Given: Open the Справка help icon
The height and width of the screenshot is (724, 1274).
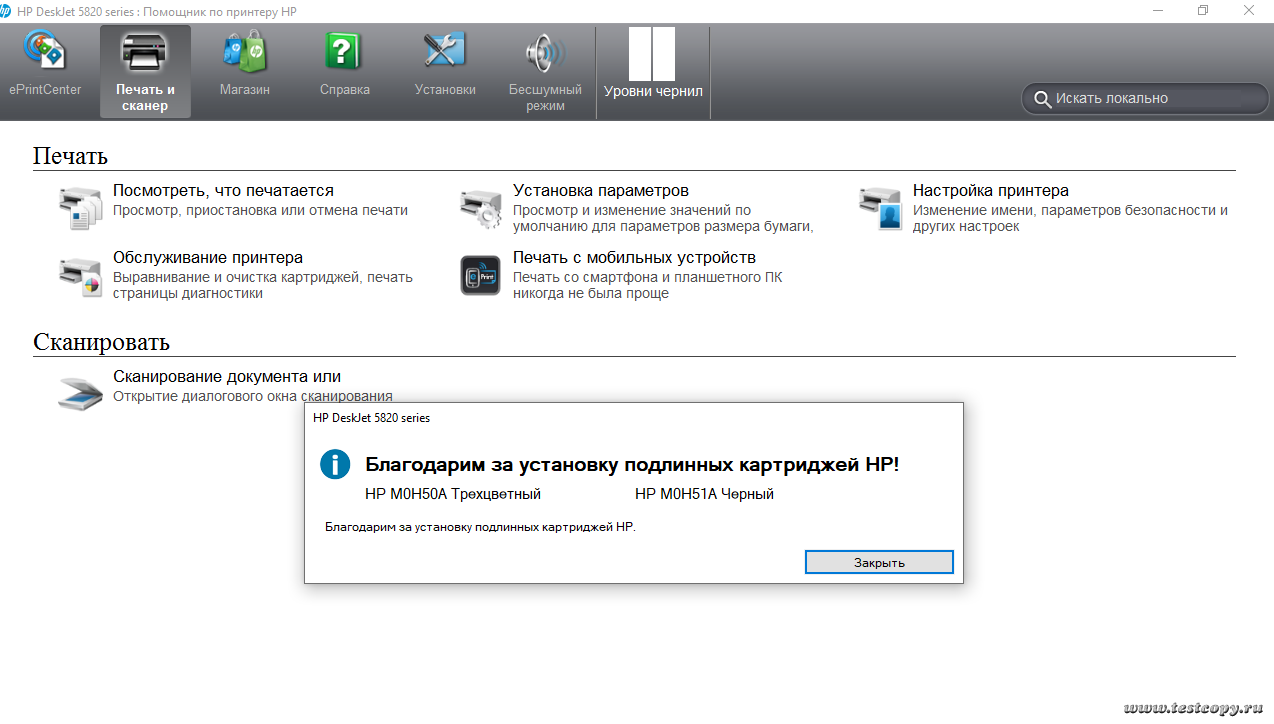Looking at the screenshot, I should pos(344,50).
